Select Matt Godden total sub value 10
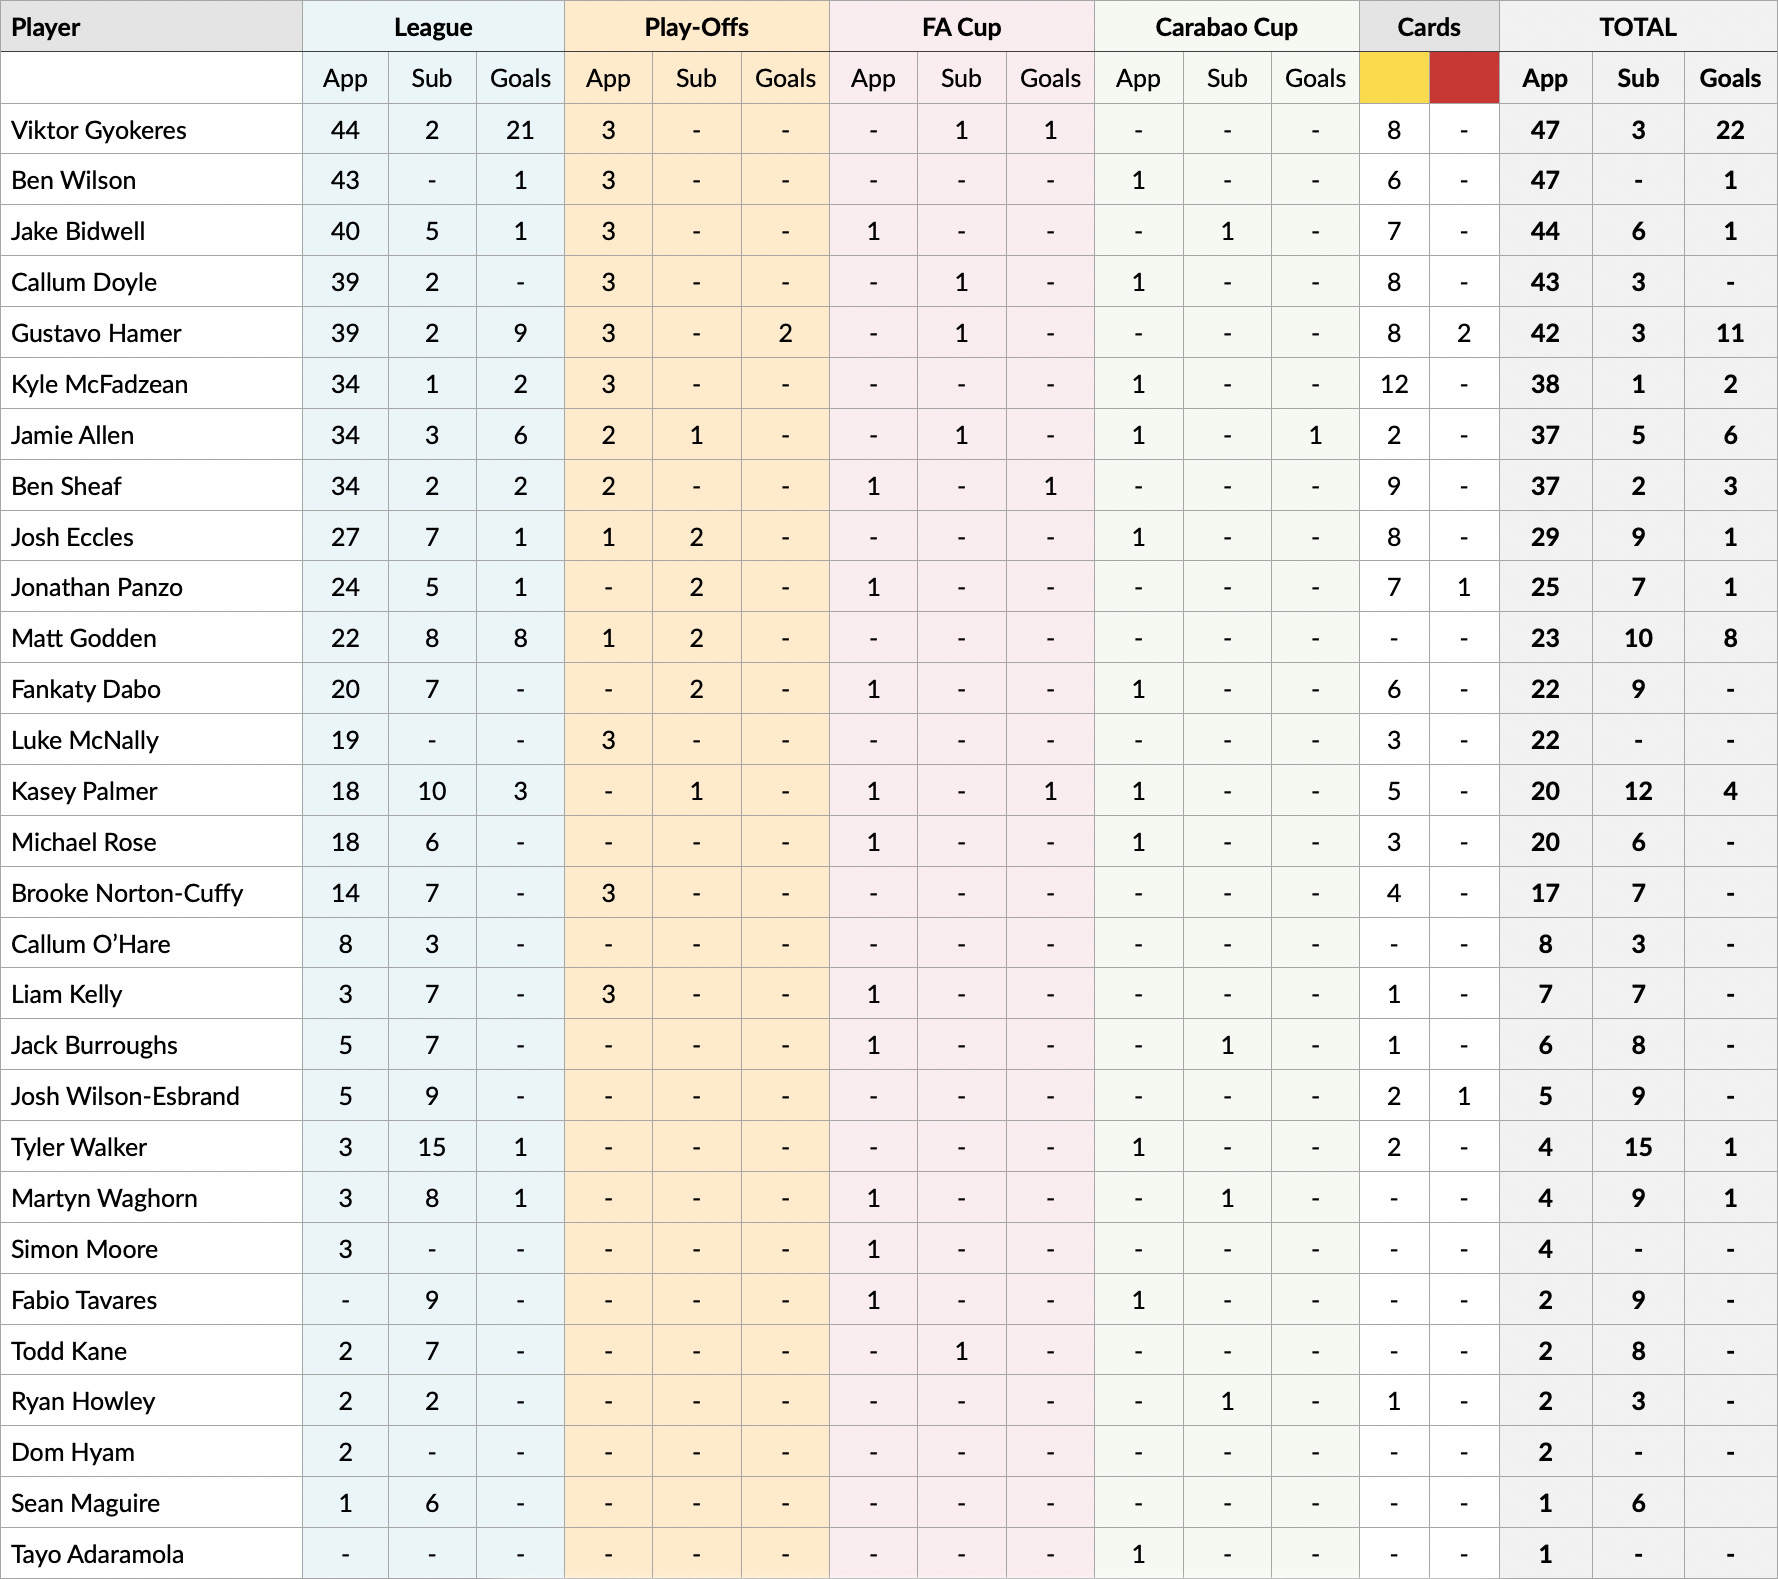The height and width of the screenshot is (1579, 1778). tap(1638, 638)
